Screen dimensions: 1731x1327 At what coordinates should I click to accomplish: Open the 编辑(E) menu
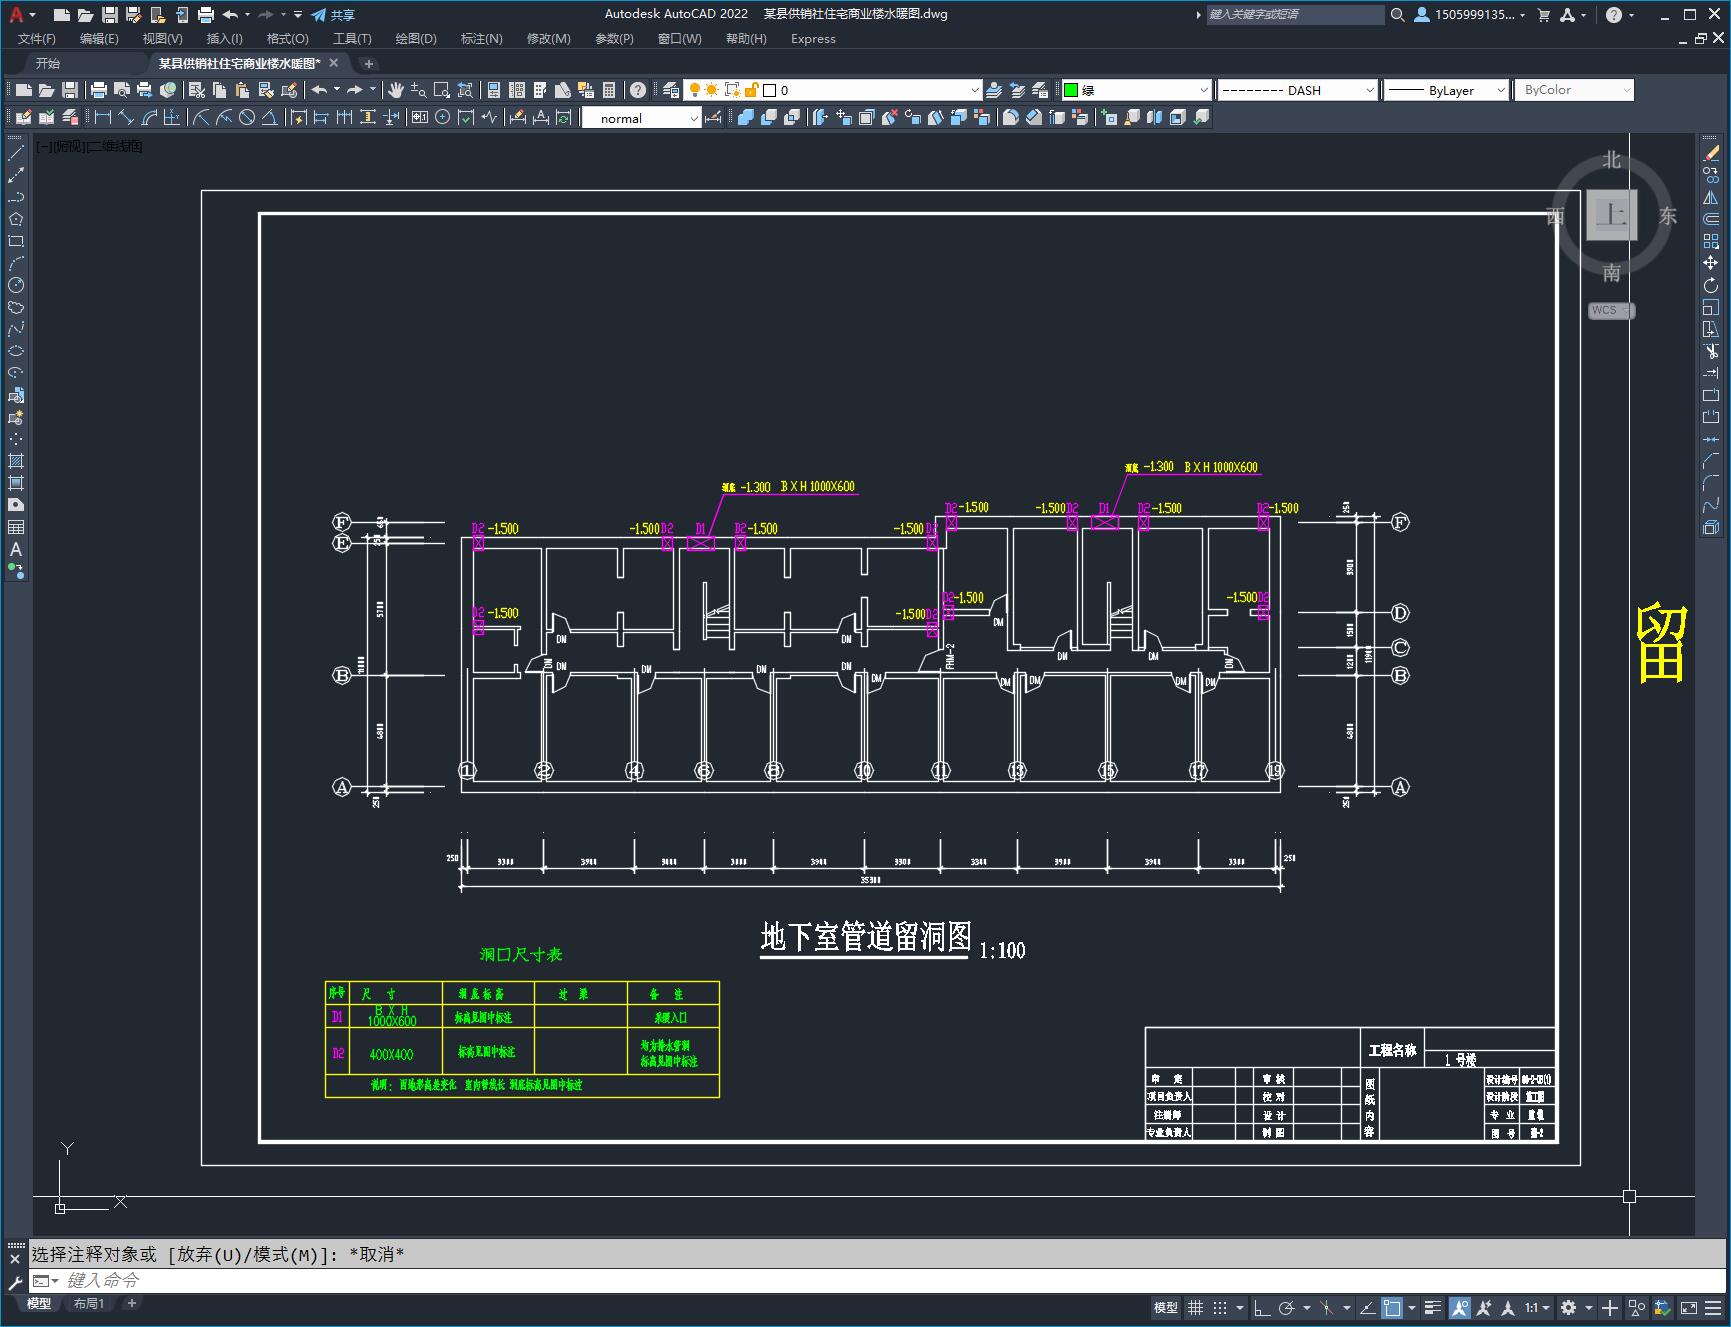pyautogui.click(x=99, y=38)
